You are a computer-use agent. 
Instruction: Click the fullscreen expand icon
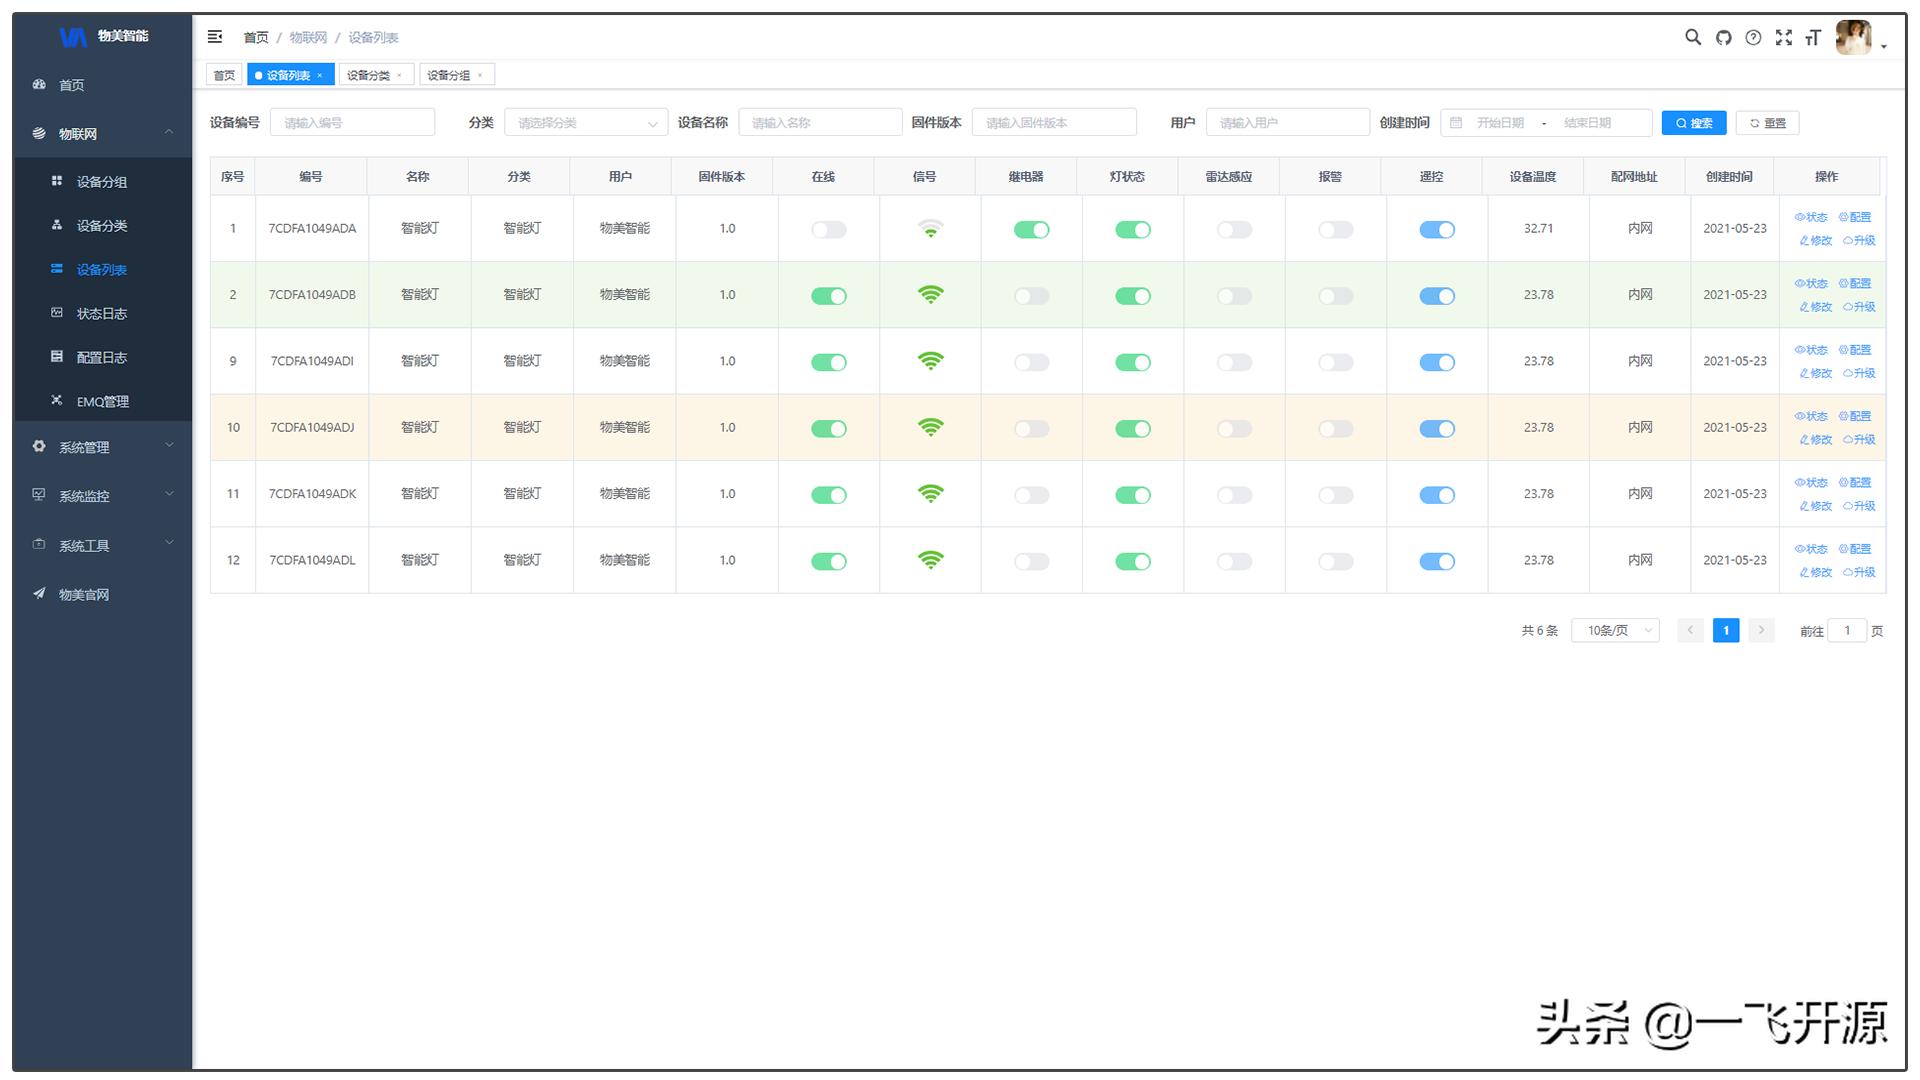[x=1783, y=36]
